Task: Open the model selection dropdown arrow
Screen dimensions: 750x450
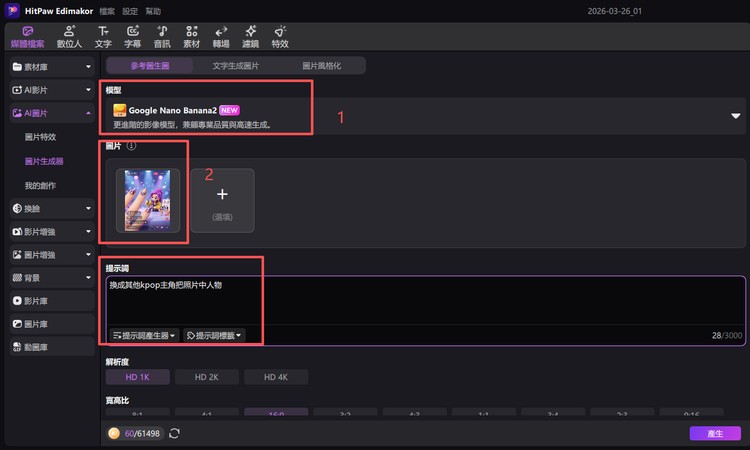Action: click(x=735, y=116)
